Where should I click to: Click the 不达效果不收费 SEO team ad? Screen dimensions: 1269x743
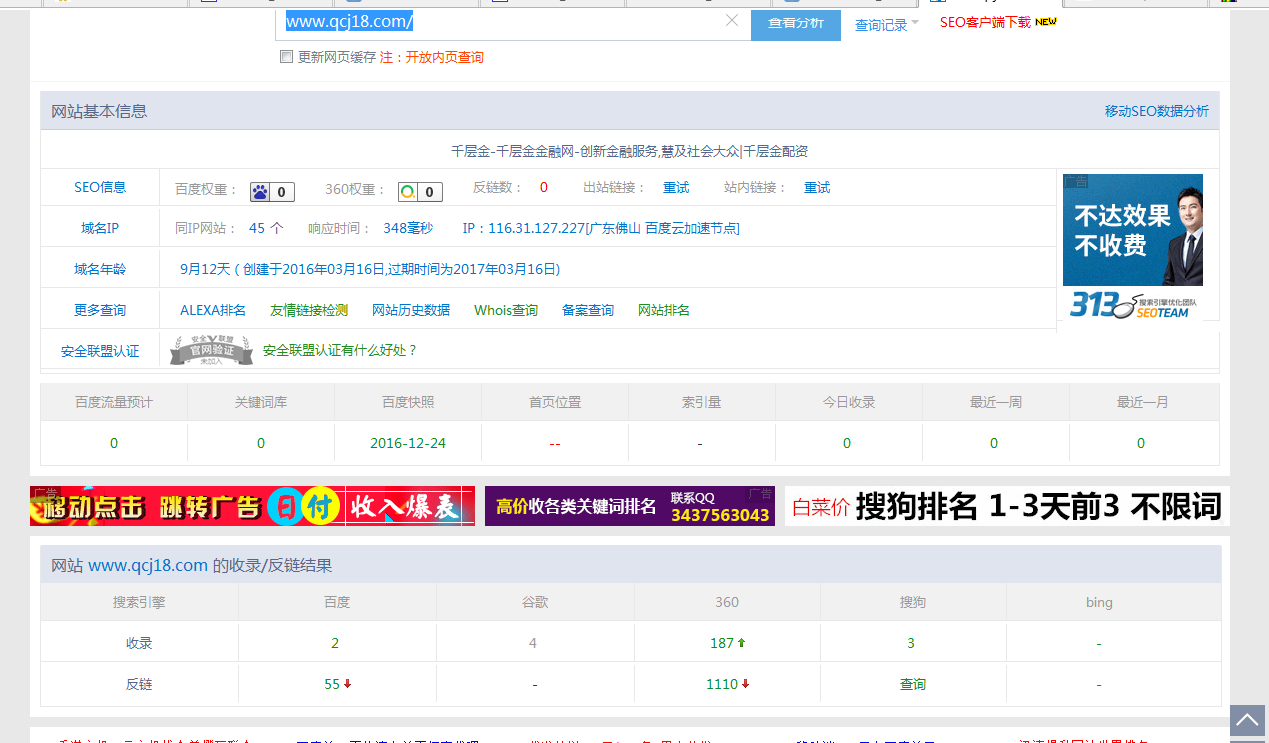pos(1132,246)
